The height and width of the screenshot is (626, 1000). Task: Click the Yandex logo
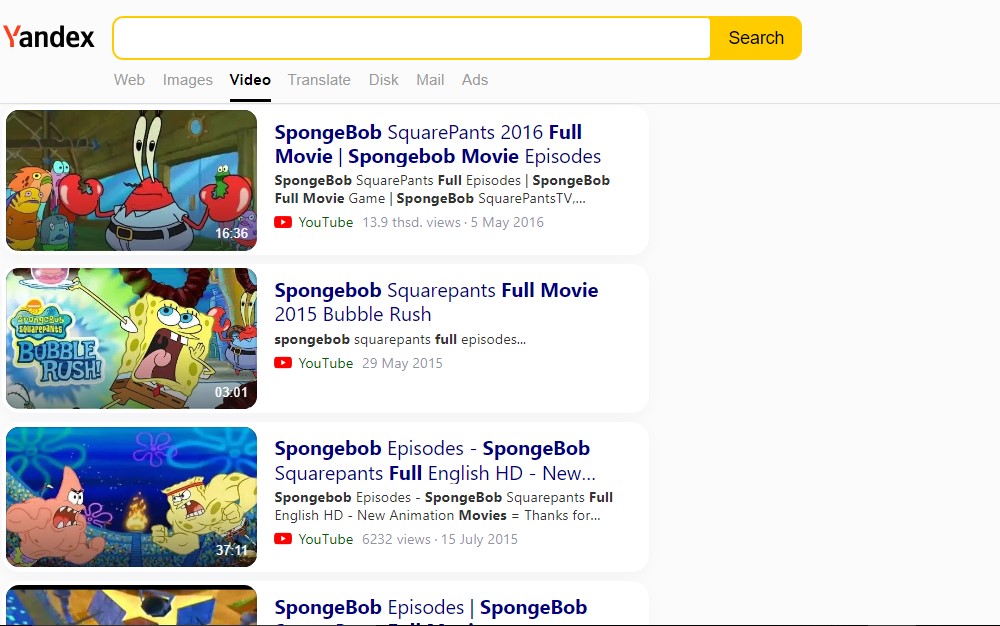(49, 37)
